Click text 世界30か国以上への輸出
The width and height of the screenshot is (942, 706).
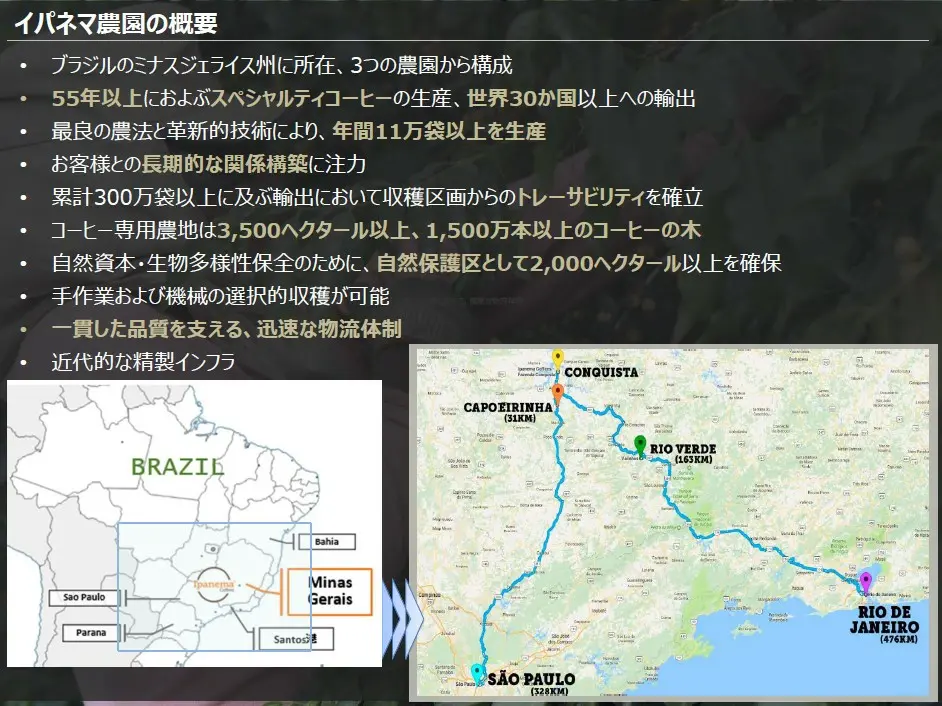click(581, 98)
